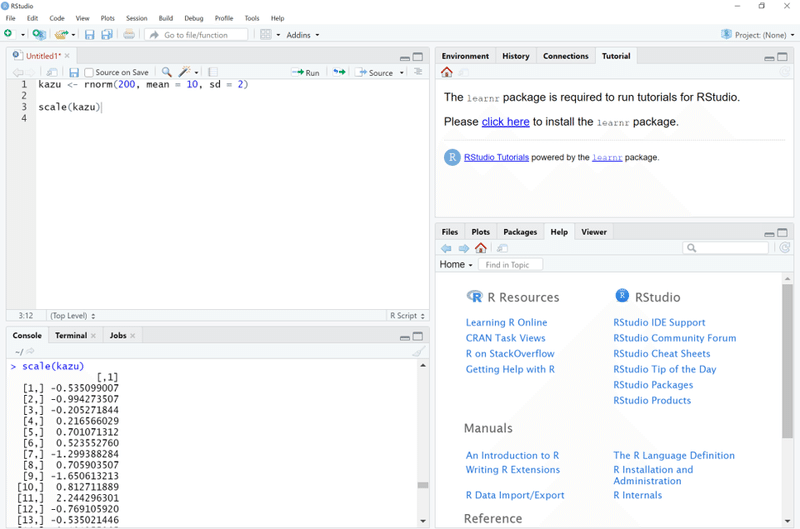Click the 'click here' install link
Viewport: 800px width, 529px height.
[x=505, y=122]
